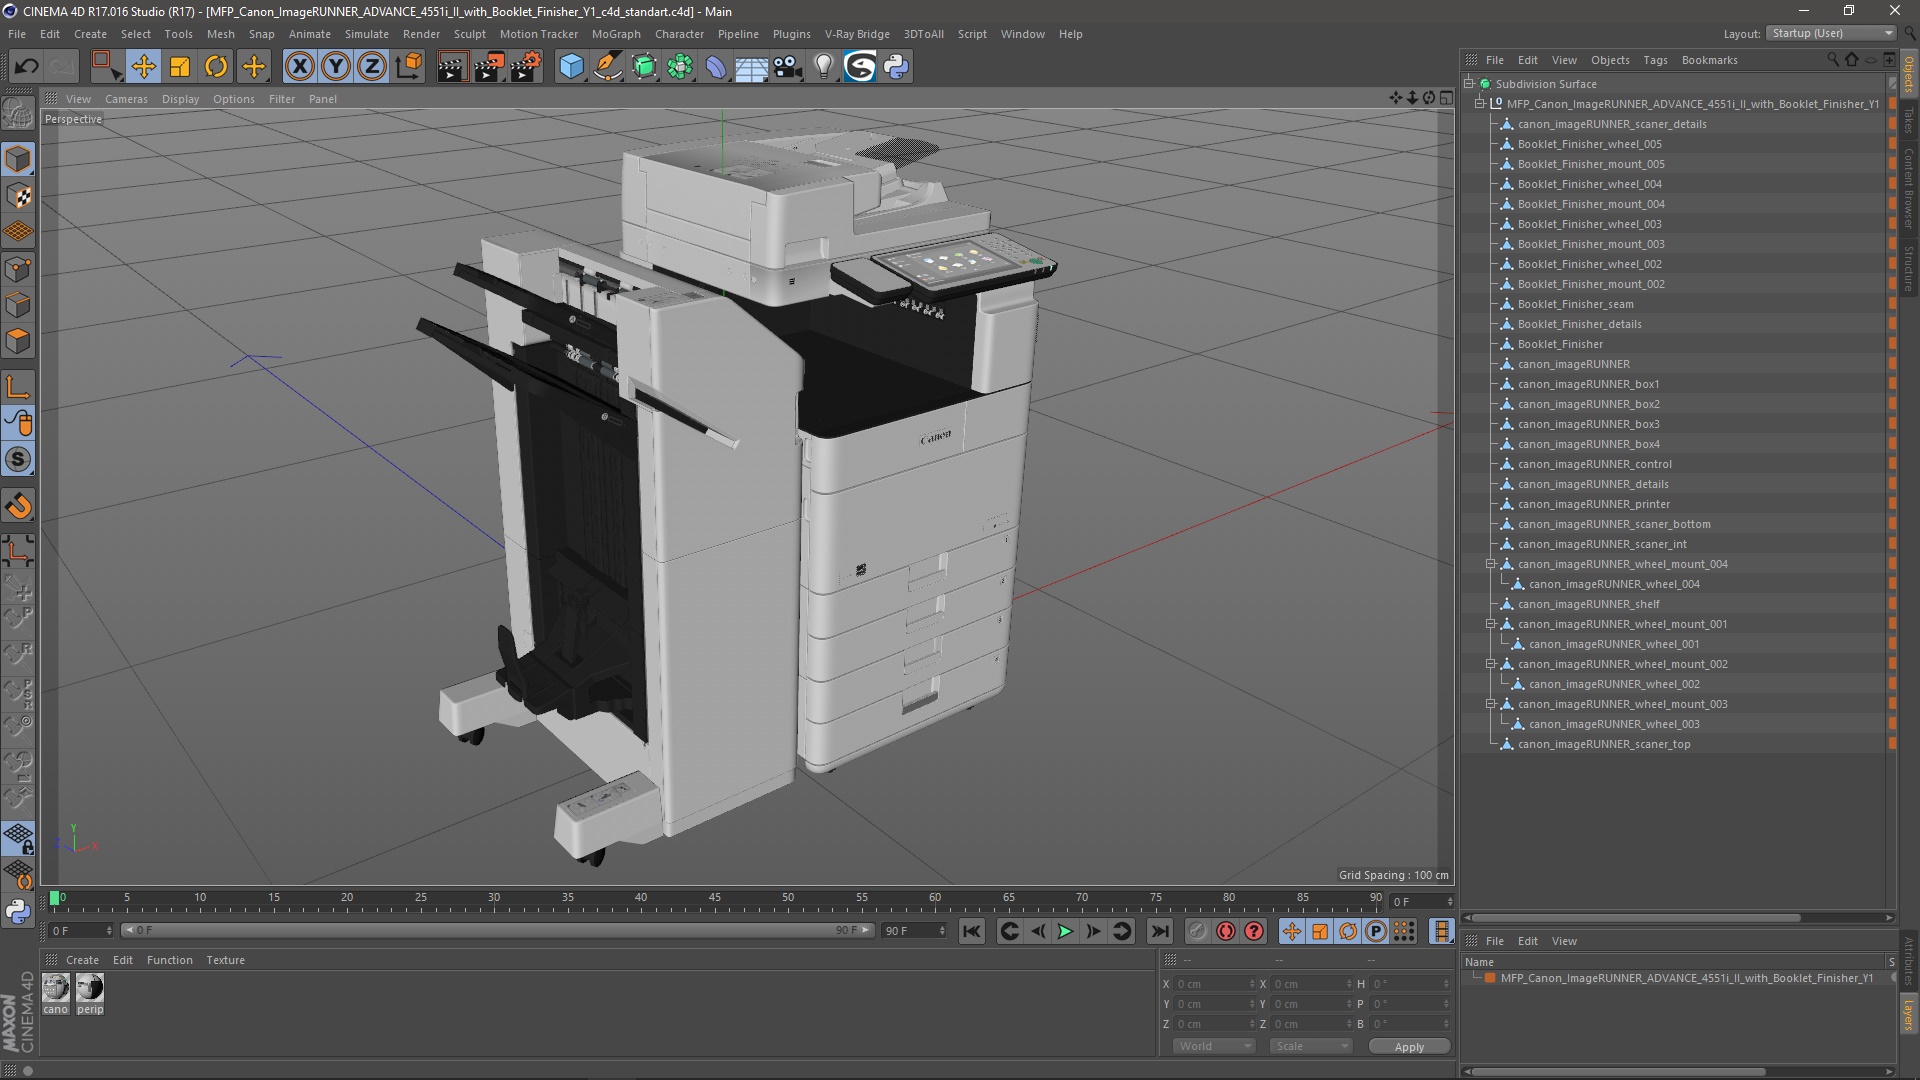The image size is (1920, 1080).
Task: Click the Undo arrow icon
Action: [x=26, y=66]
